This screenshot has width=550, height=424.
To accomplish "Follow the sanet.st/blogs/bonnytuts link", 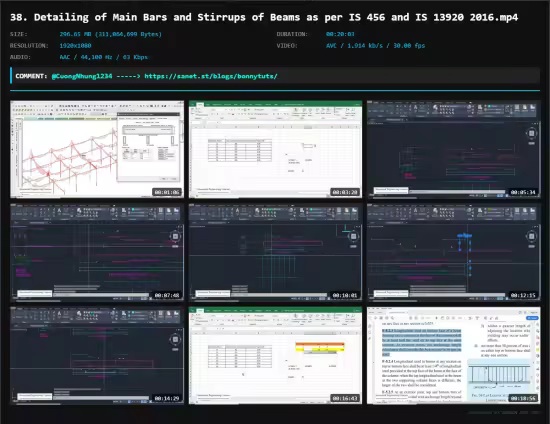I will pos(211,76).
